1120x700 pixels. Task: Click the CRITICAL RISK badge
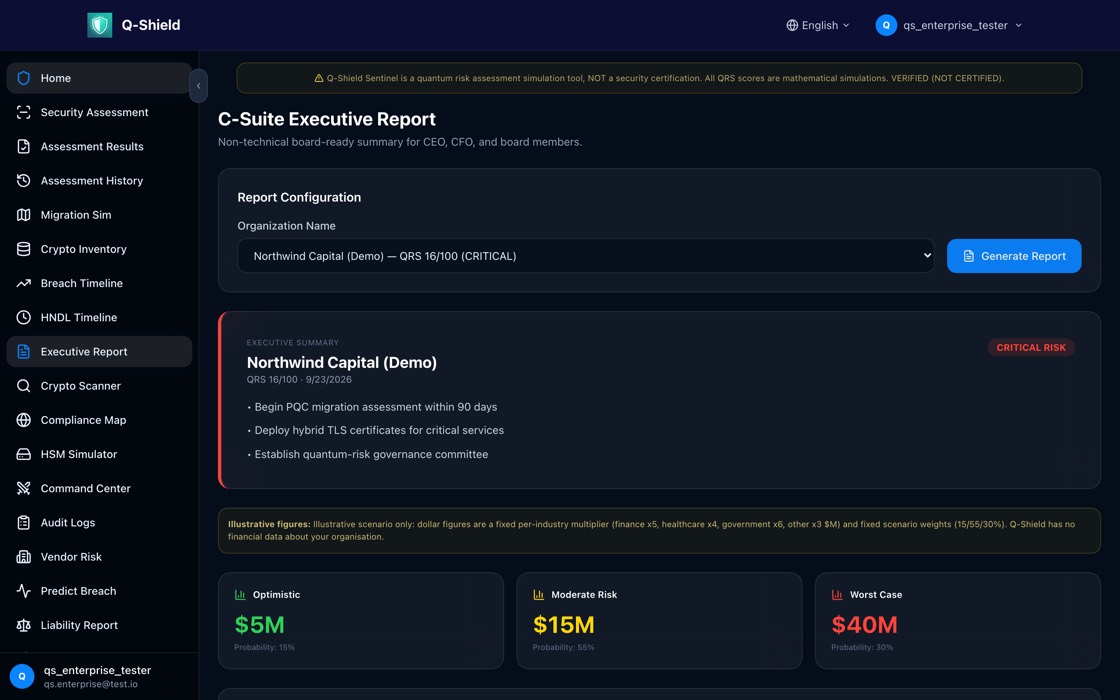point(1031,348)
